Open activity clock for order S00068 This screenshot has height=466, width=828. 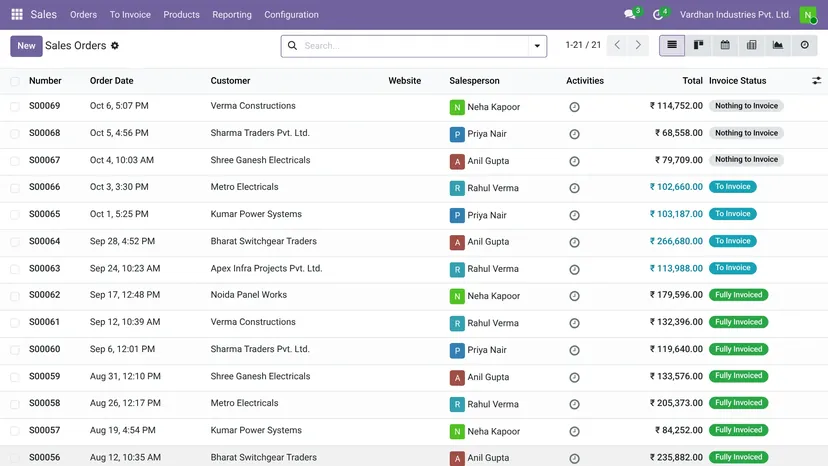(575, 134)
